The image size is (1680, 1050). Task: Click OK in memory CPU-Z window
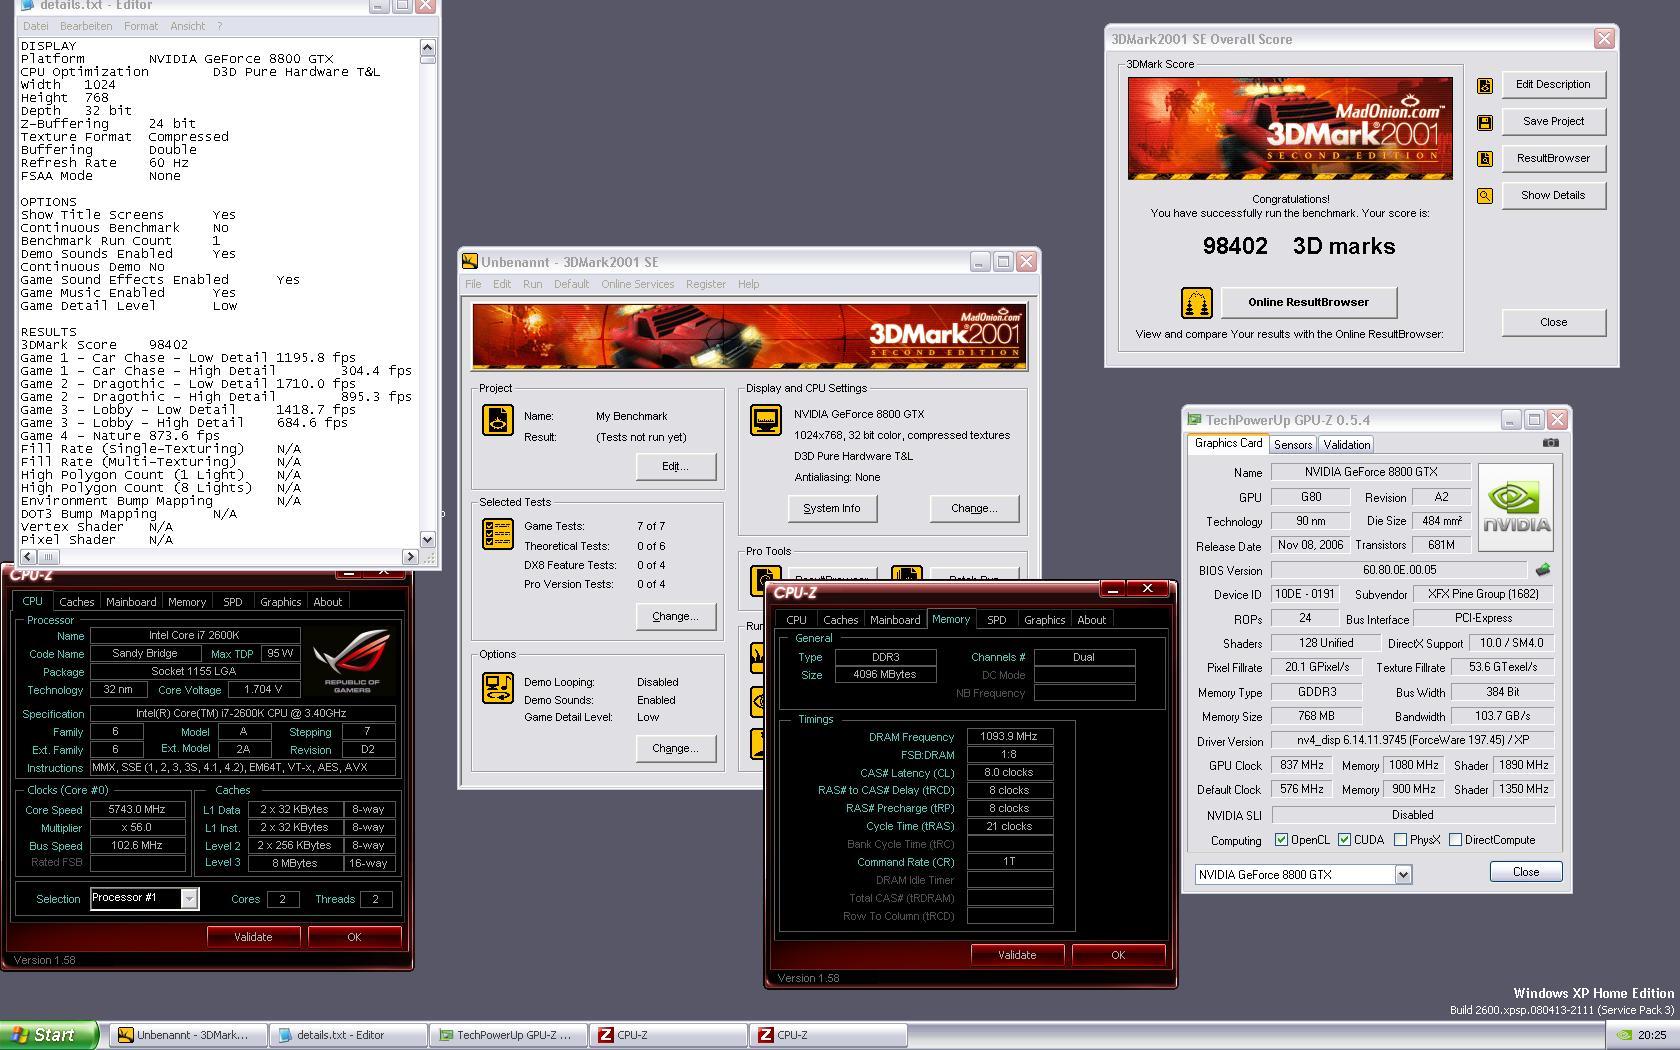tap(1118, 955)
